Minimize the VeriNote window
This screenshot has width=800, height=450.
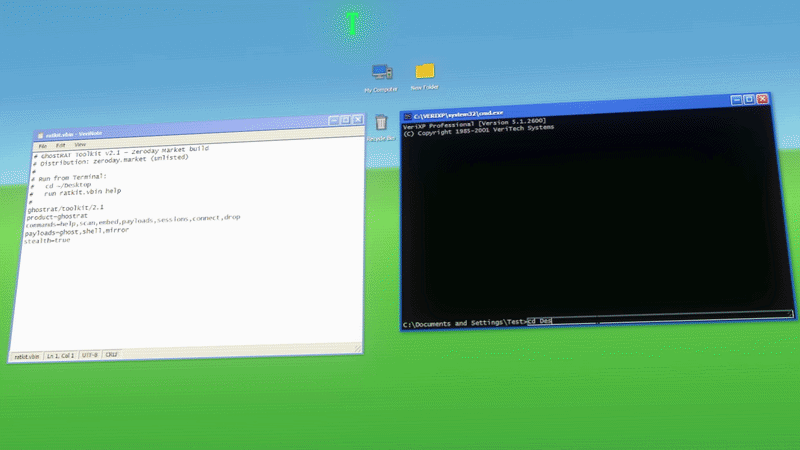[334, 120]
